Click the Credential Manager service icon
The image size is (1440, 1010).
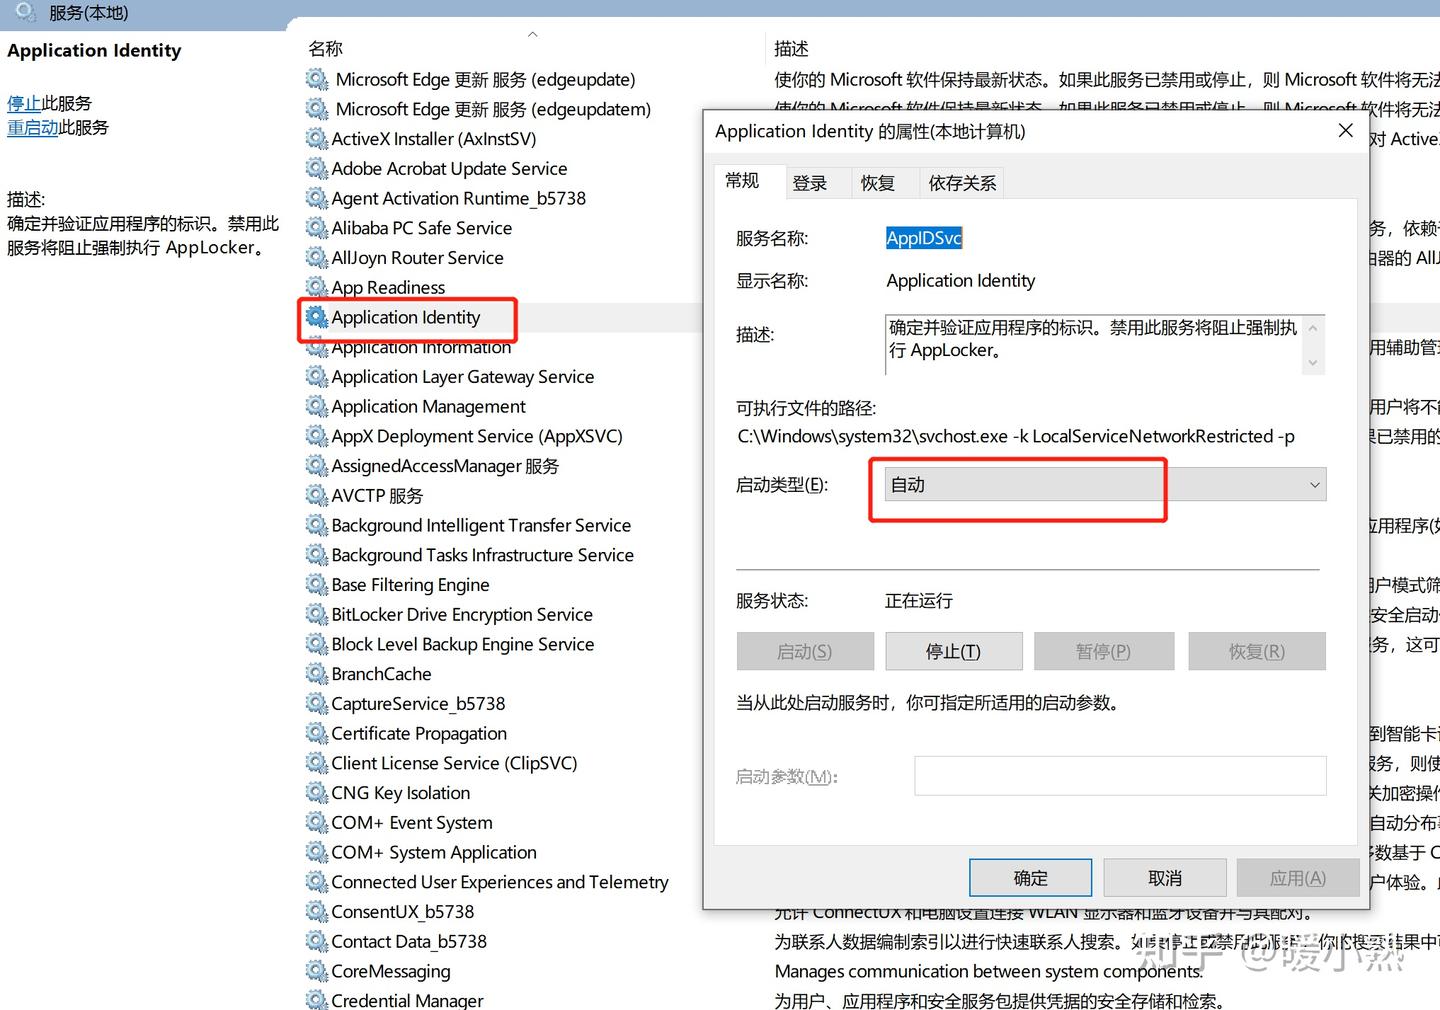(317, 1000)
